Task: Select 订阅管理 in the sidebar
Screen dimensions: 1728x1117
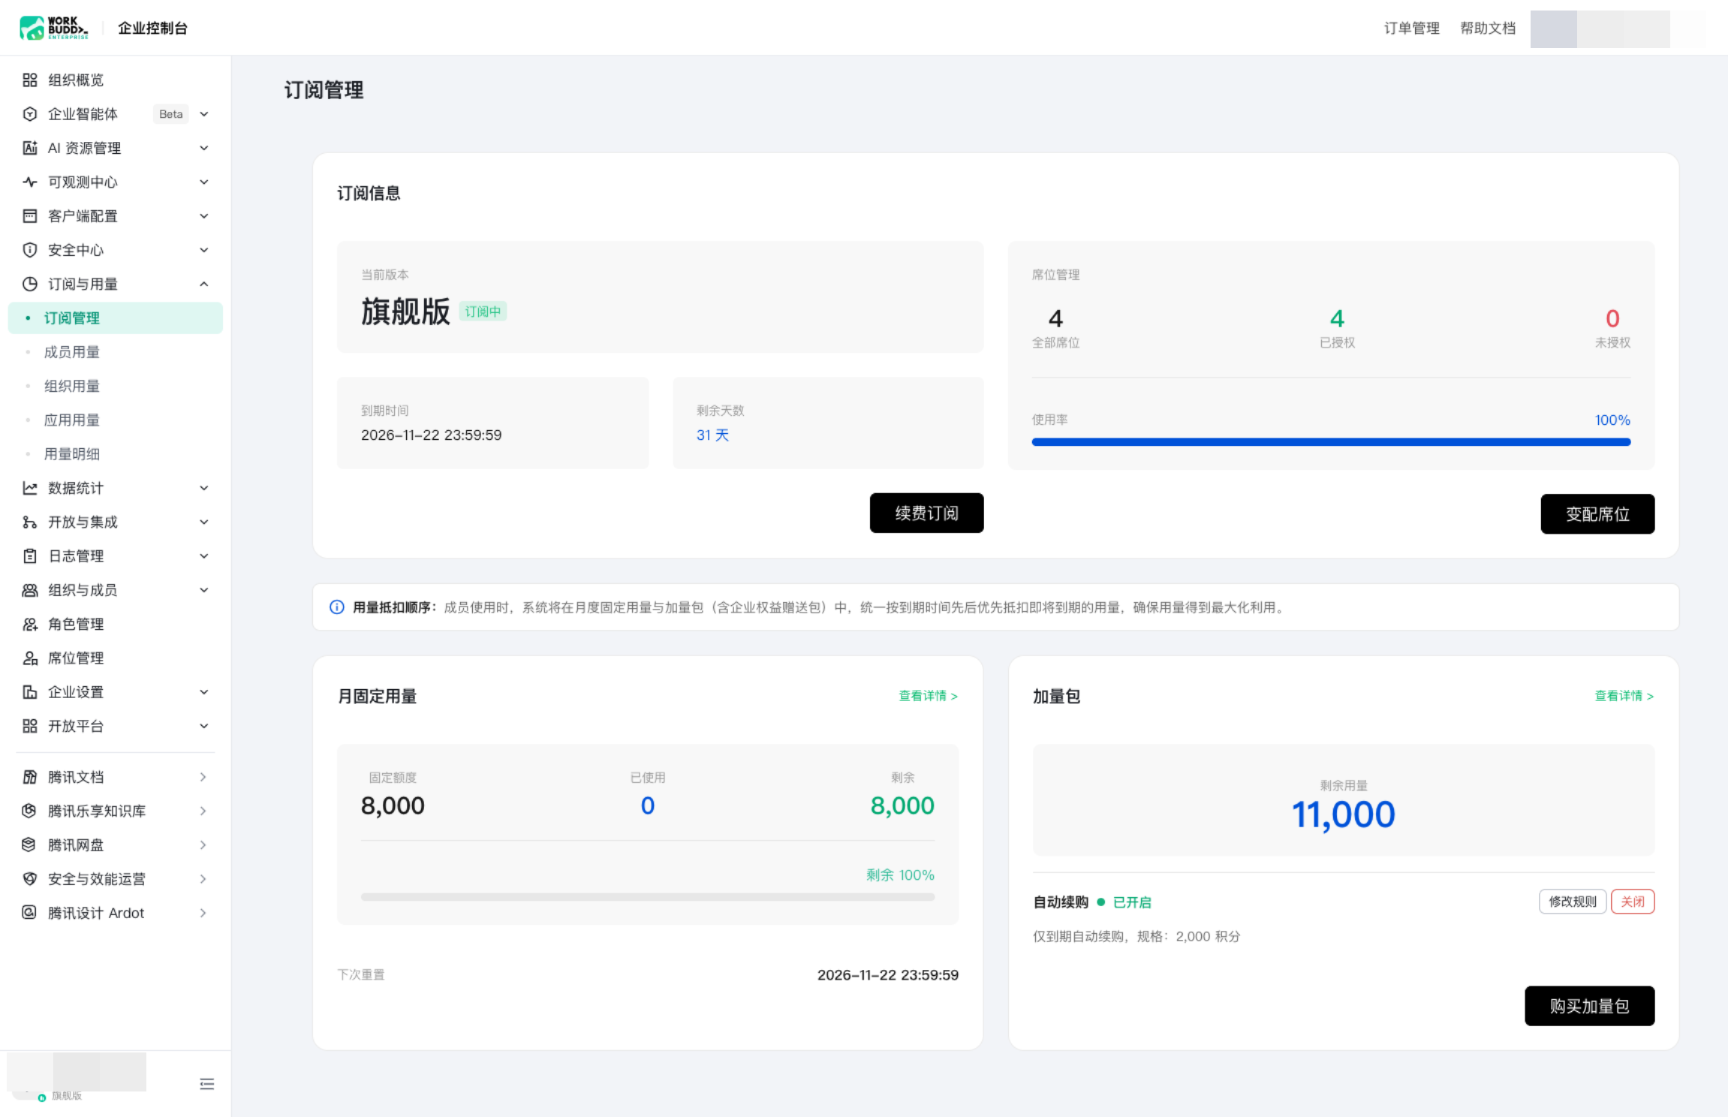Action: [x=115, y=318]
